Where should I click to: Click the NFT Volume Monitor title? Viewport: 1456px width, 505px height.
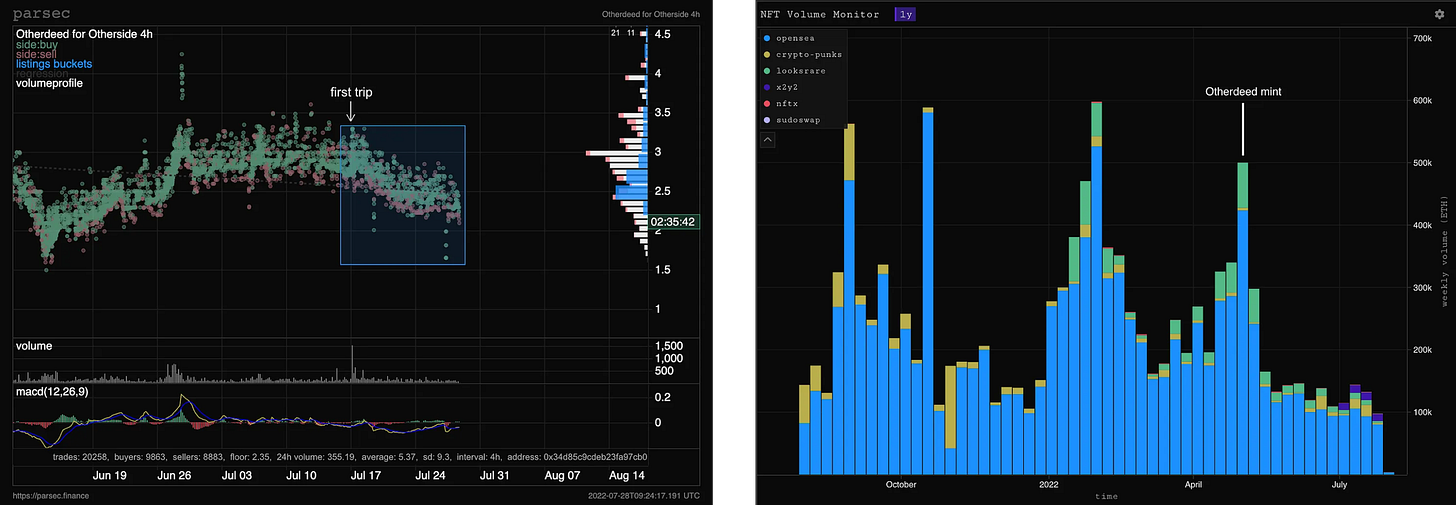click(x=820, y=14)
